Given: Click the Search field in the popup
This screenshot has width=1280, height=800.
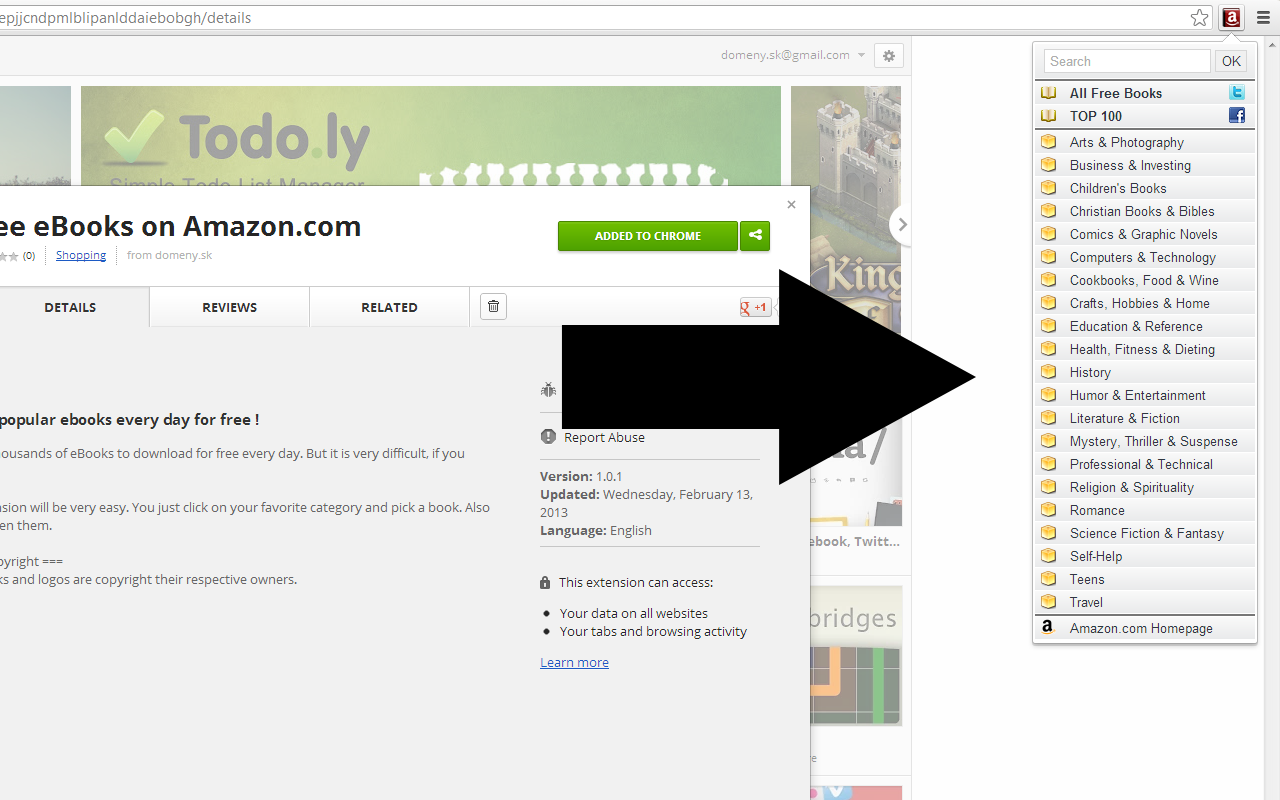Looking at the screenshot, I should (1127, 61).
